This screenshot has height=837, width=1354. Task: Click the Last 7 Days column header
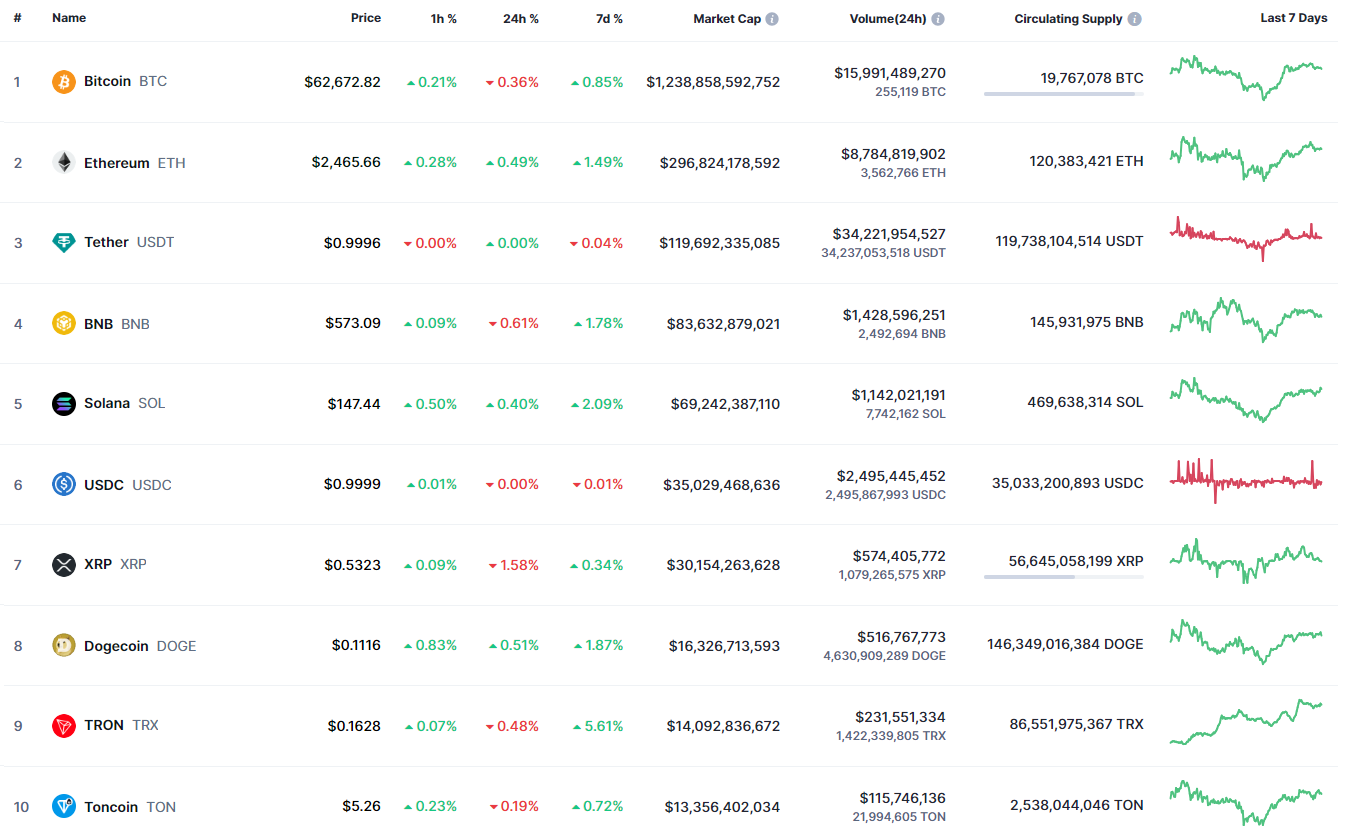(1294, 18)
